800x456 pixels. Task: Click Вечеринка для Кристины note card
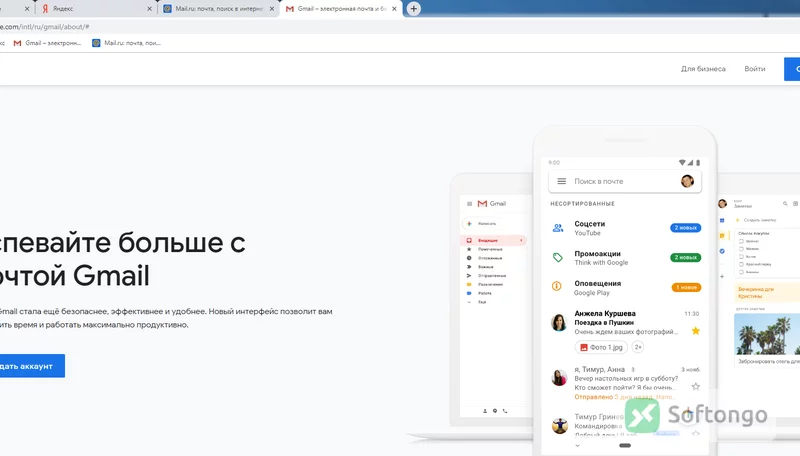click(767, 292)
